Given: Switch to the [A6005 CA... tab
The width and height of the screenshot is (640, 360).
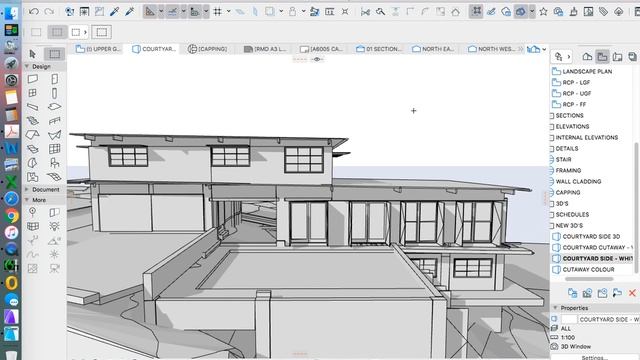Looking at the screenshot, I should (321, 49).
